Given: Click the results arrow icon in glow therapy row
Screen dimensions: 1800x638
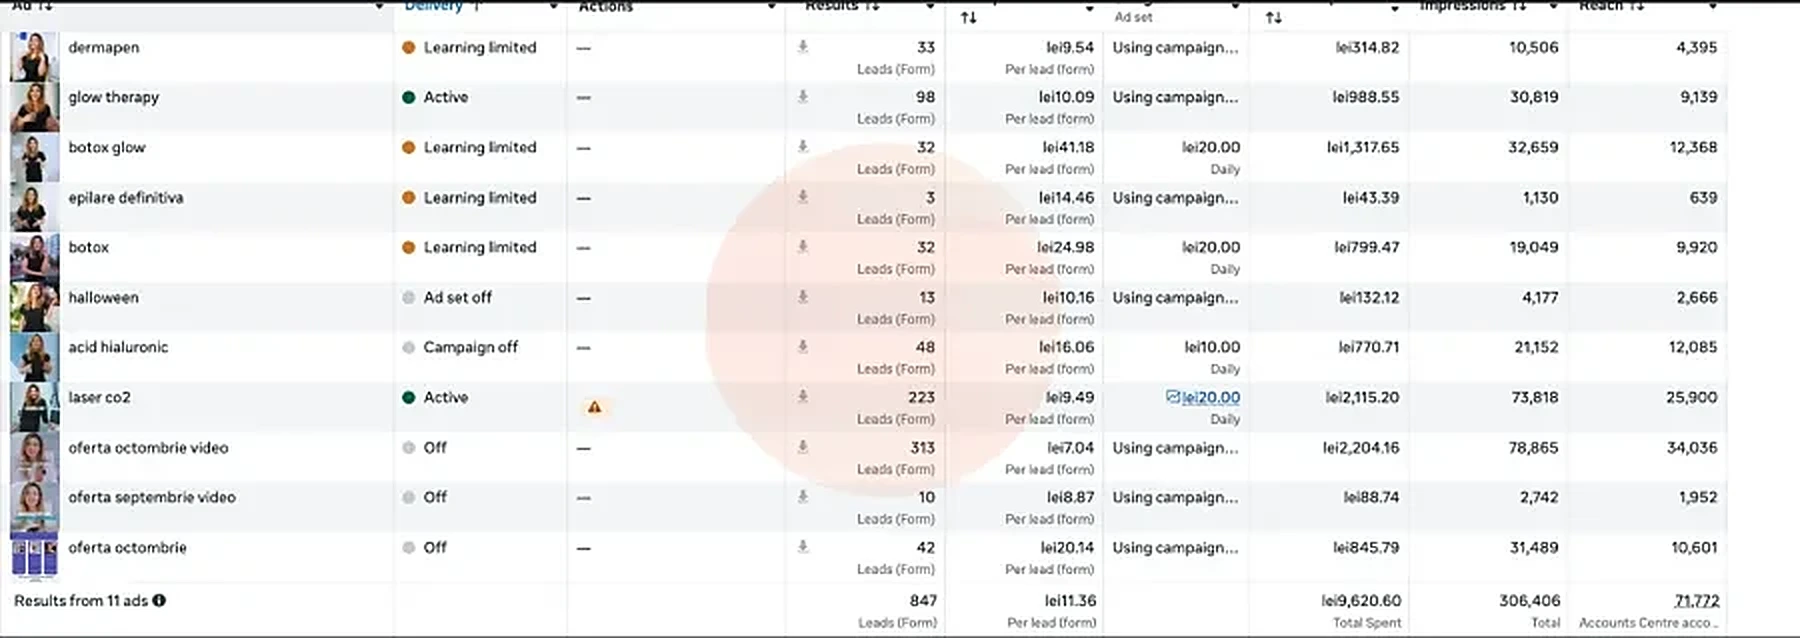Looking at the screenshot, I should 803,97.
